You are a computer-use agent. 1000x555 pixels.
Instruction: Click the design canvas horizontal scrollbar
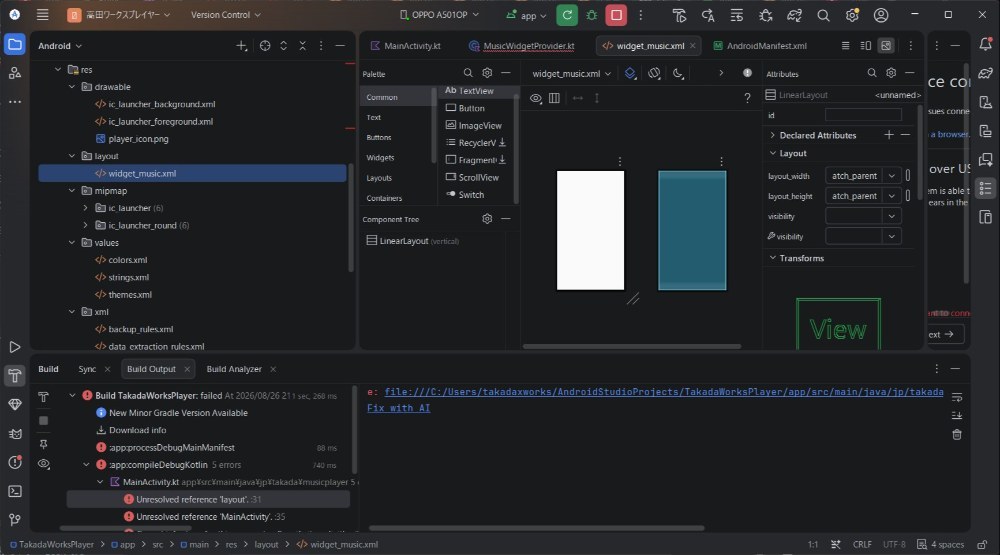[x=631, y=346]
